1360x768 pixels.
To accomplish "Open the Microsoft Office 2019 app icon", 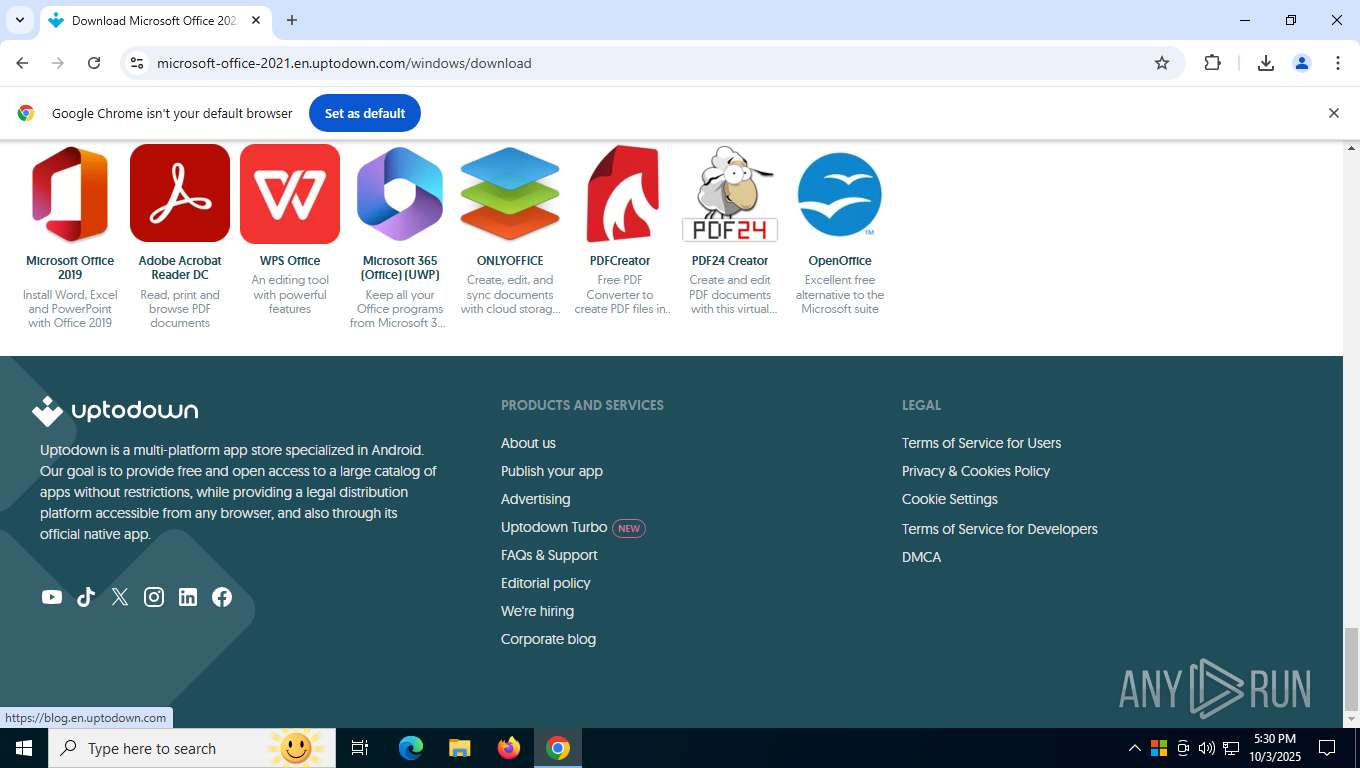I will 70,193.
